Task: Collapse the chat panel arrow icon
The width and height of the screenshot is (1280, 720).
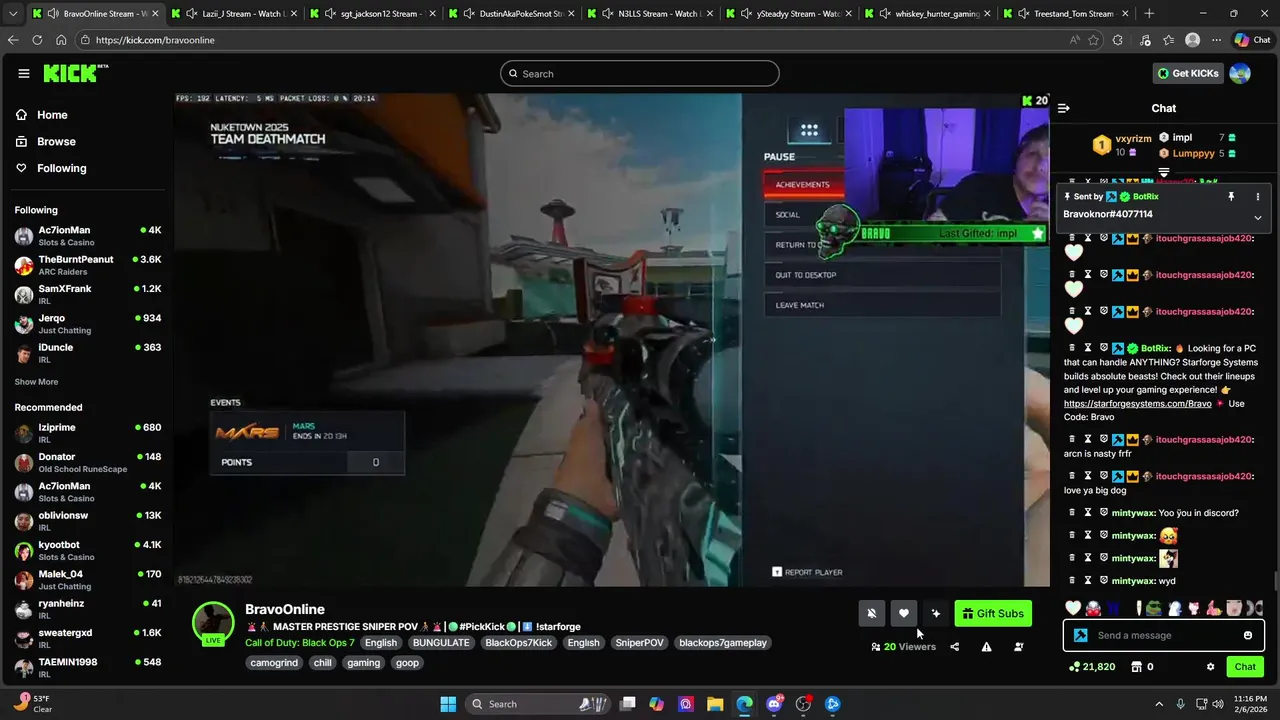Action: click(1064, 108)
